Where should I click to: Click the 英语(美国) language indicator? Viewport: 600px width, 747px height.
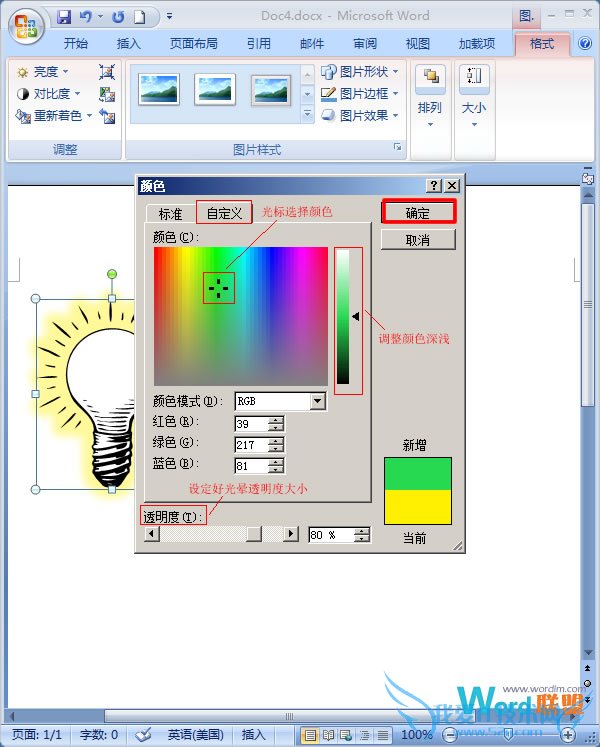coord(195,735)
